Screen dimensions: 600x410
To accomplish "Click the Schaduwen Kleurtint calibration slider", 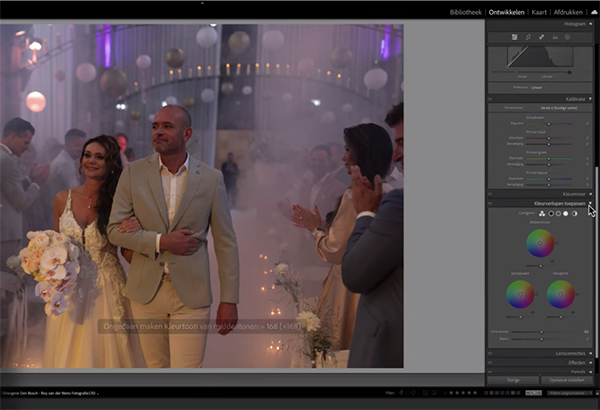I will 549,124.
